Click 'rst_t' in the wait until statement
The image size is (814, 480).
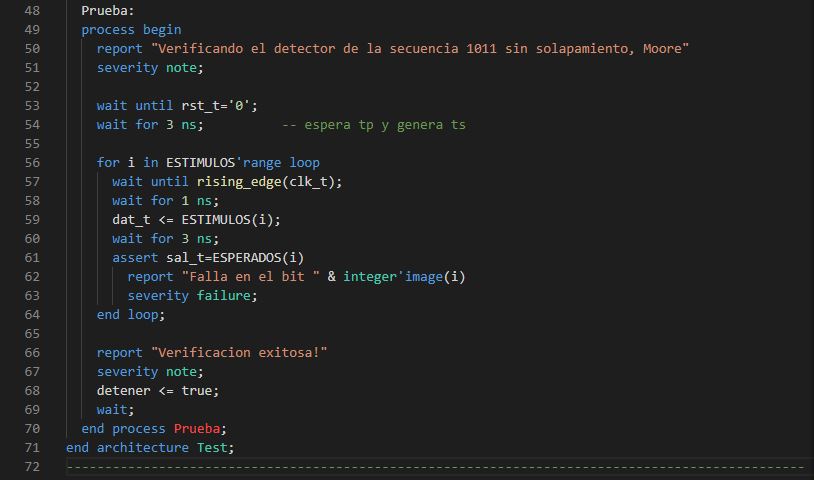pos(196,106)
